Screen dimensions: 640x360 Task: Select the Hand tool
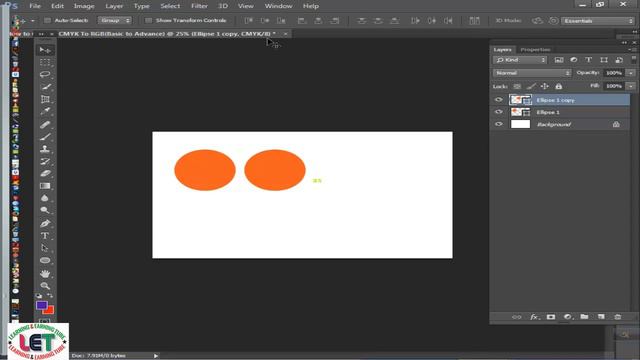[x=45, y=273]
